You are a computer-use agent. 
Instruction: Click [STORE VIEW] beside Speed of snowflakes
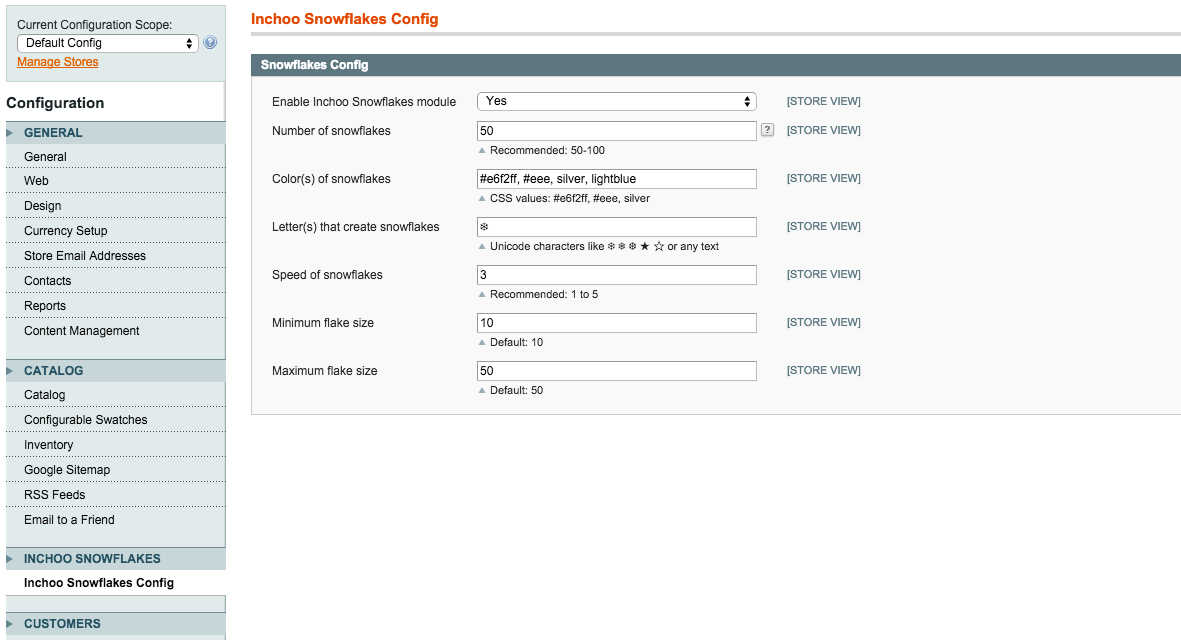click(823, 274)
